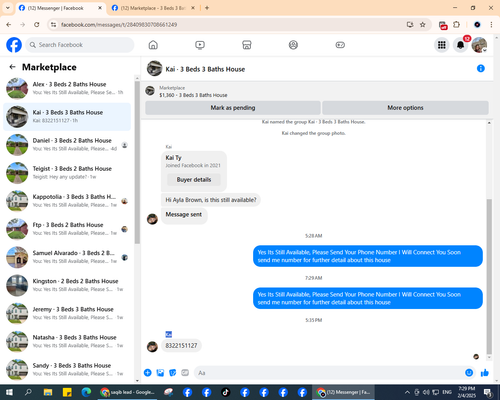
Task: Click sticker icon in composer
Action: [x=173, y=373]
